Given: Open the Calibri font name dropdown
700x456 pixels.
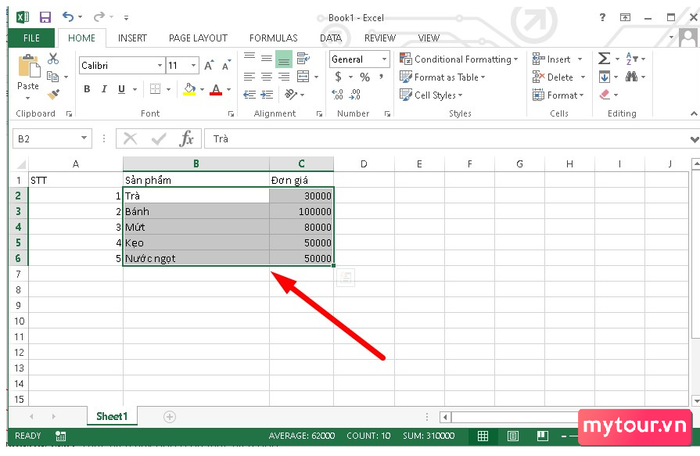Looking at the screenshot, I should (160, 65).
